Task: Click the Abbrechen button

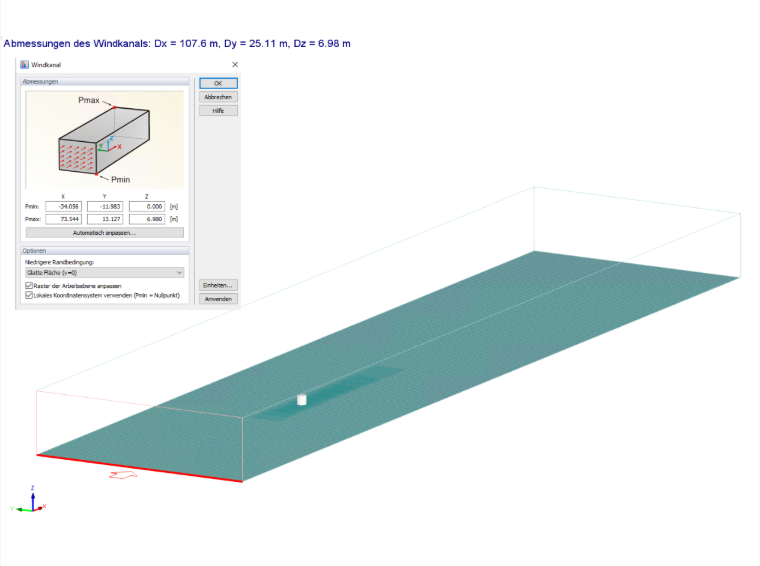Action: click(x=218, y=97)
